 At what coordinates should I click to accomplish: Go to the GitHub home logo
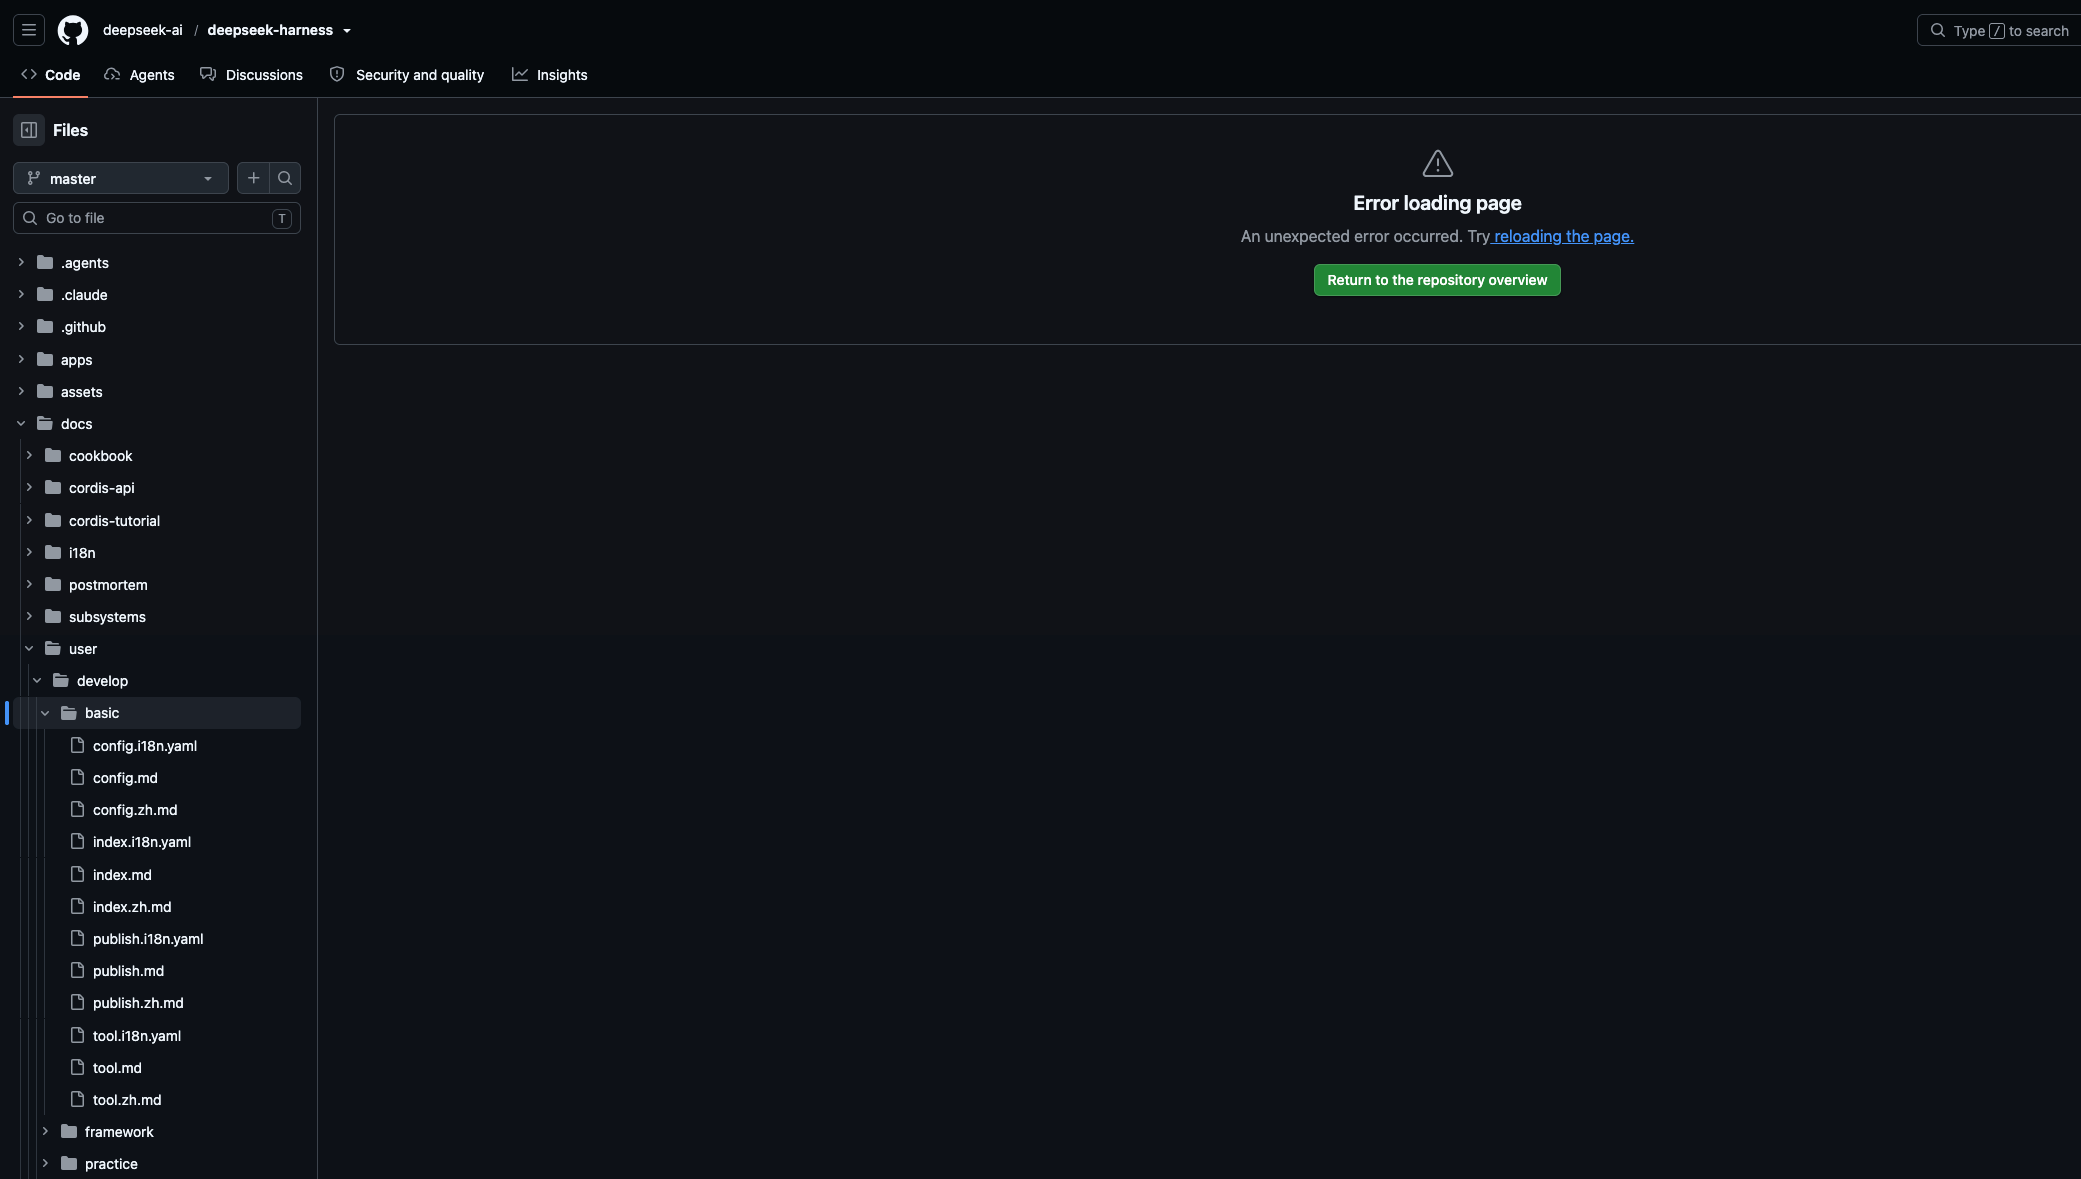pyautogui.click(x=73, y=30)
